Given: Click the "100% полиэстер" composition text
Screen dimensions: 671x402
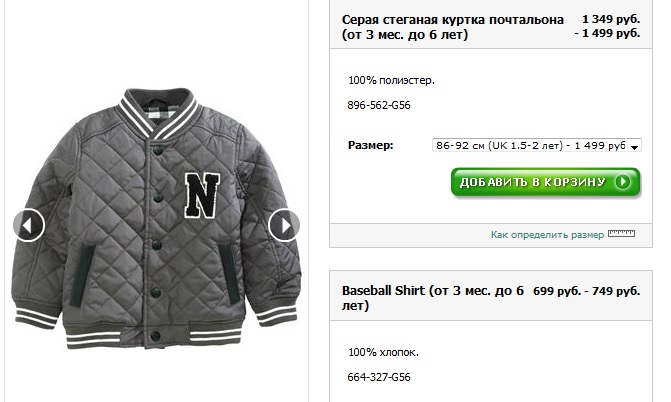Looking at the screenshot, I should (x=392, y=79).
